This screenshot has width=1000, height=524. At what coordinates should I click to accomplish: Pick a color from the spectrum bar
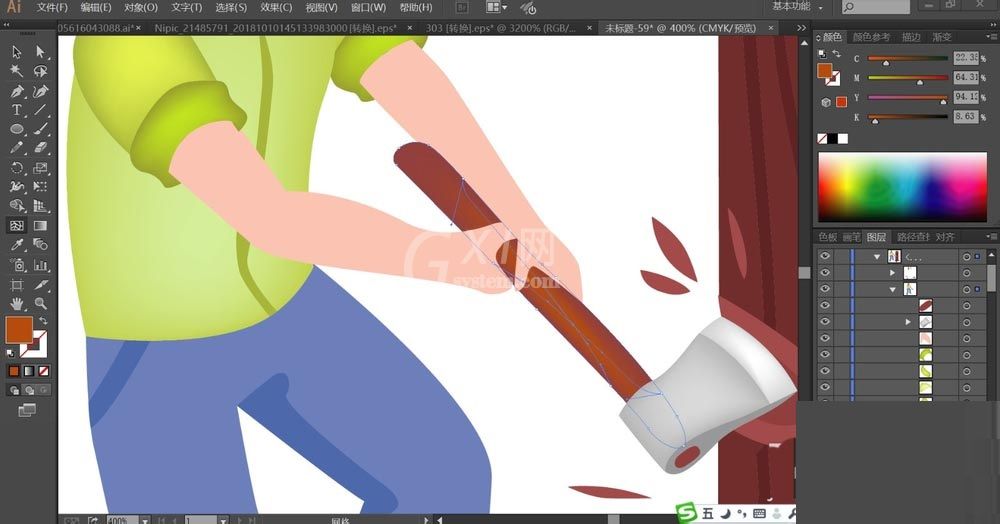902,187
